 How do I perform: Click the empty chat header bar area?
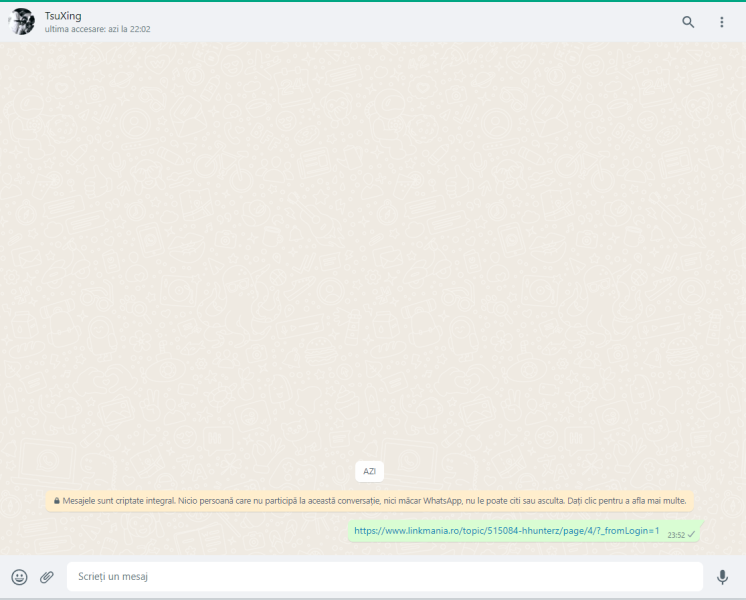[x=400, y=22]
